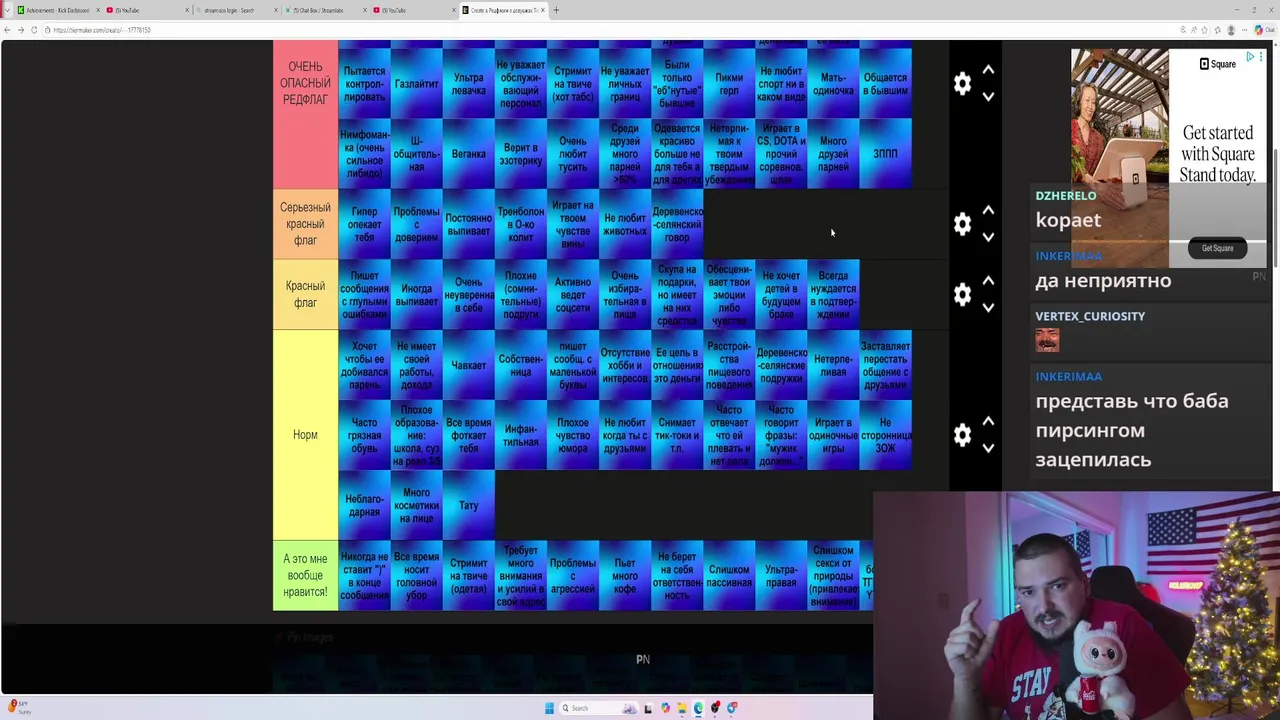Viewport: 1280px width, 720px height.
Task: Select the 'Верит в эзотерику' tile
Action: click(x=520, y=154)
